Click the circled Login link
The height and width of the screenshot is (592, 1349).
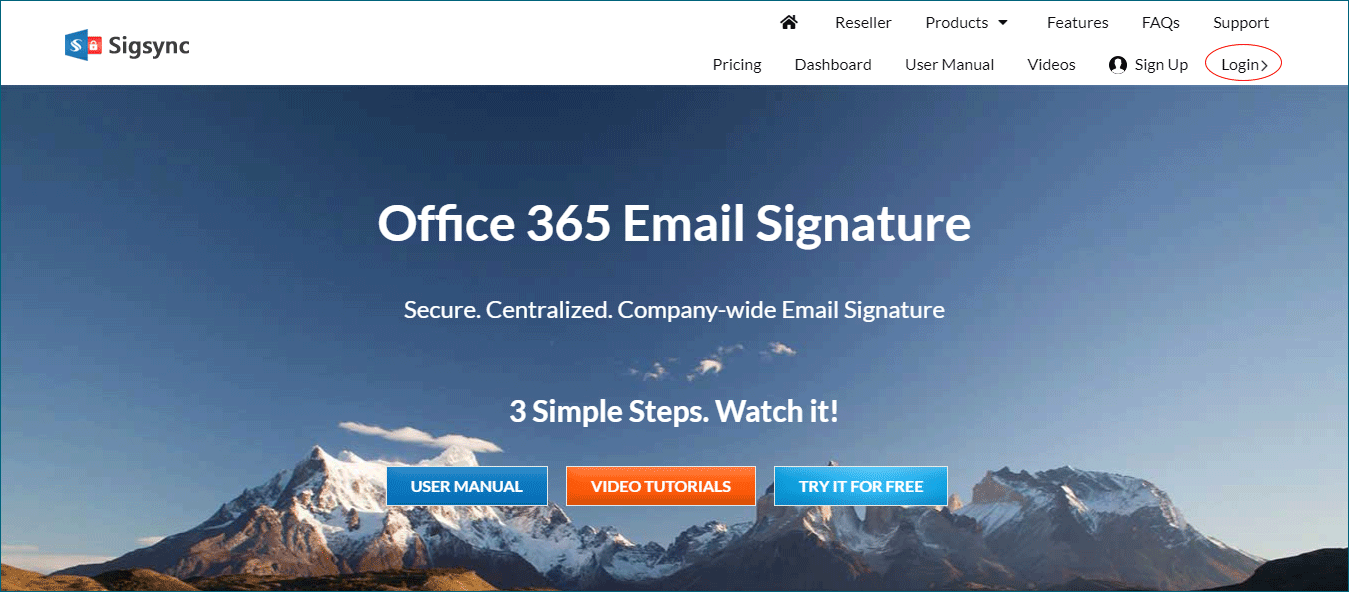pos(1244,64)
